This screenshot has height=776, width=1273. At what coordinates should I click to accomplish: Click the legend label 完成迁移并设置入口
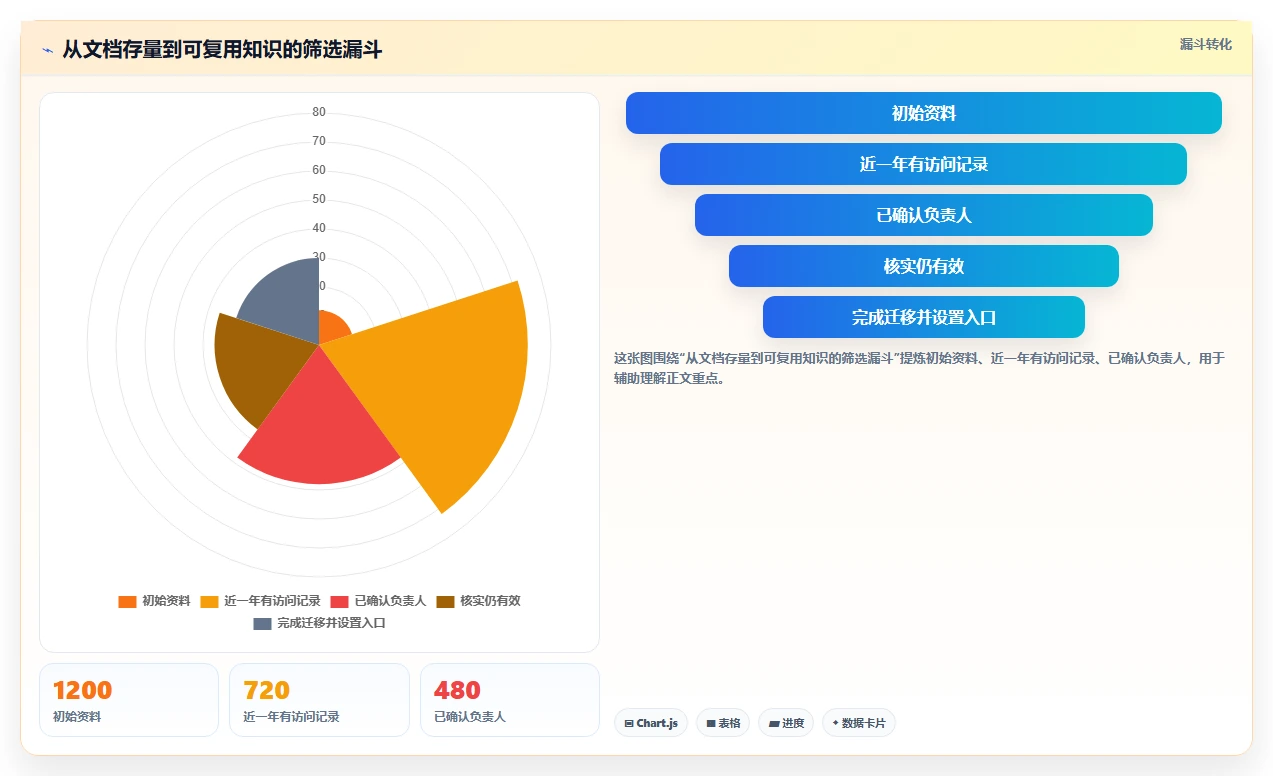[331, 623]
